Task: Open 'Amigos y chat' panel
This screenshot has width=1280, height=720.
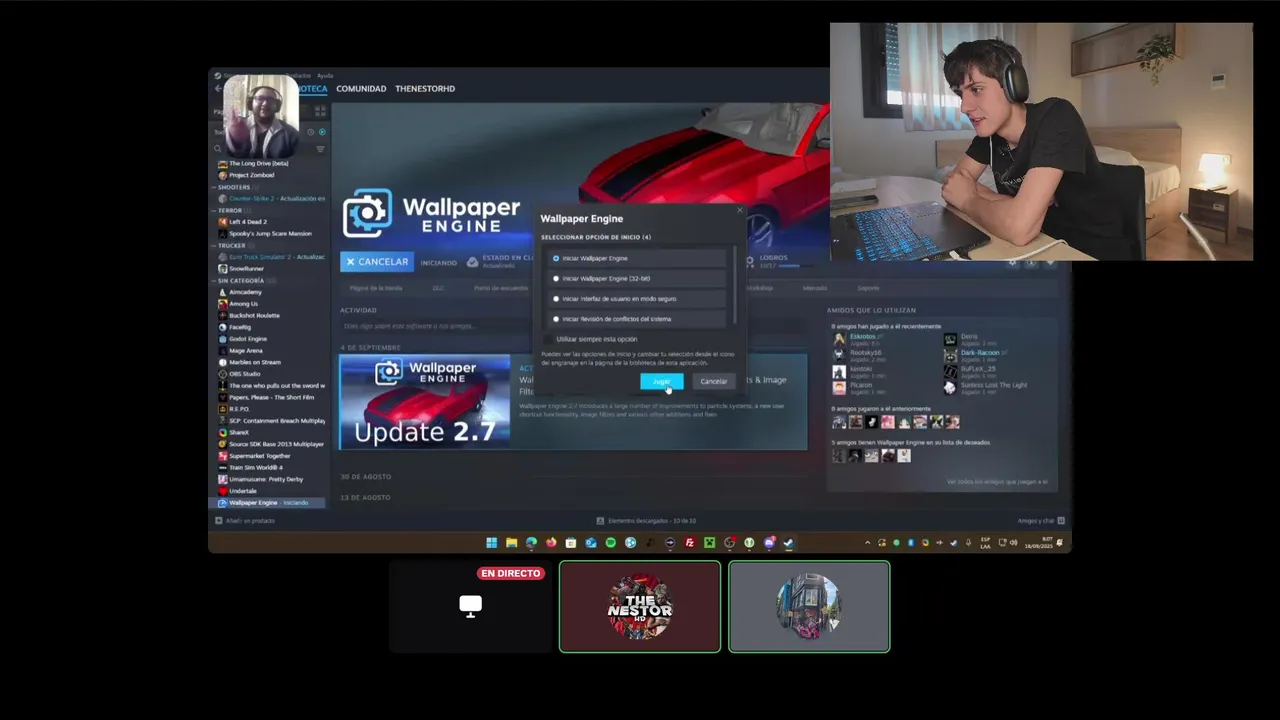Action: [x=1041, y=521]
